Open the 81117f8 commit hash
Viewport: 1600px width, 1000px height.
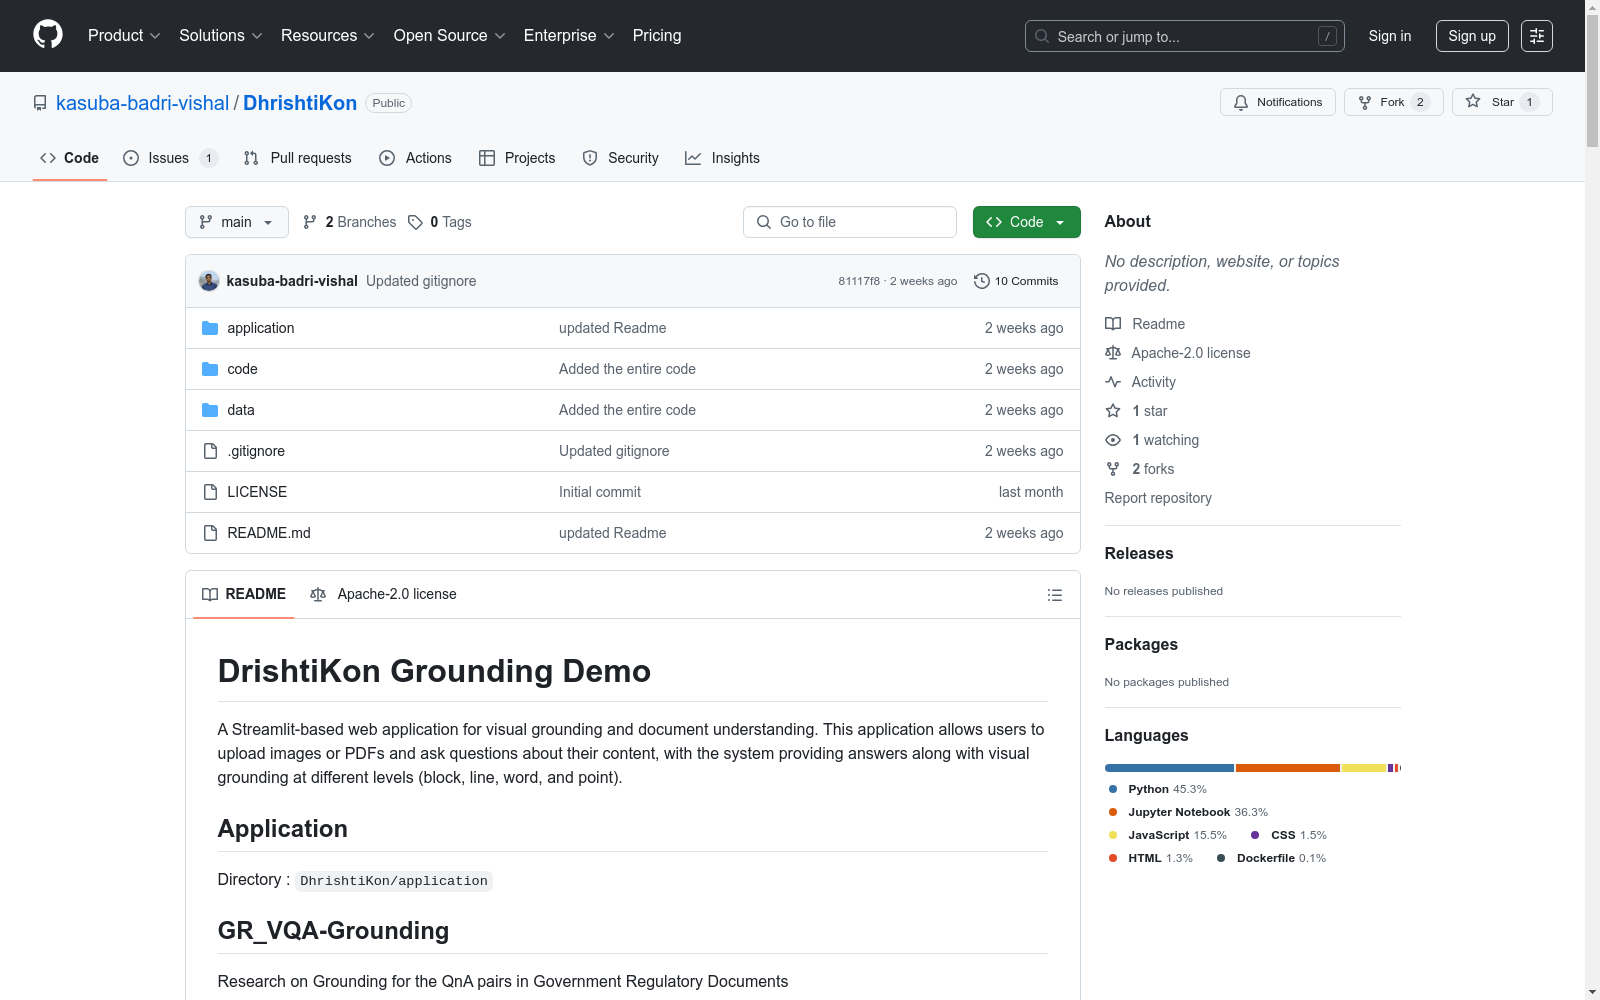(859, 281)
